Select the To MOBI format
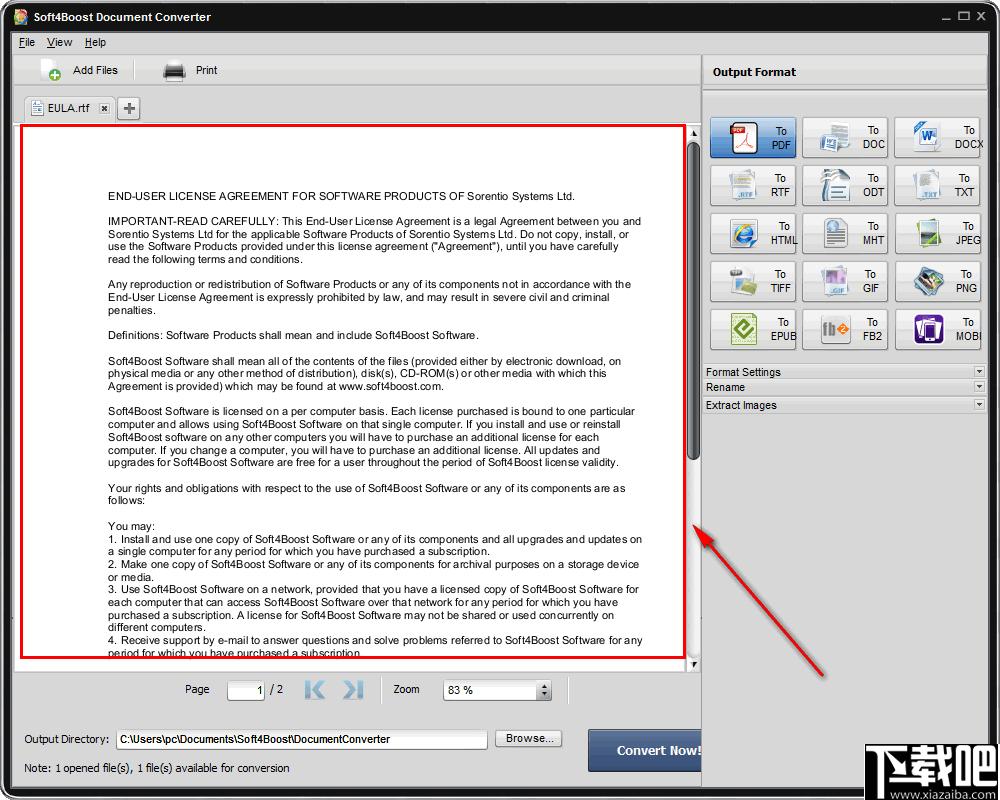The height and width of the screenshot is (800, 1000). (x=939, y=329)
